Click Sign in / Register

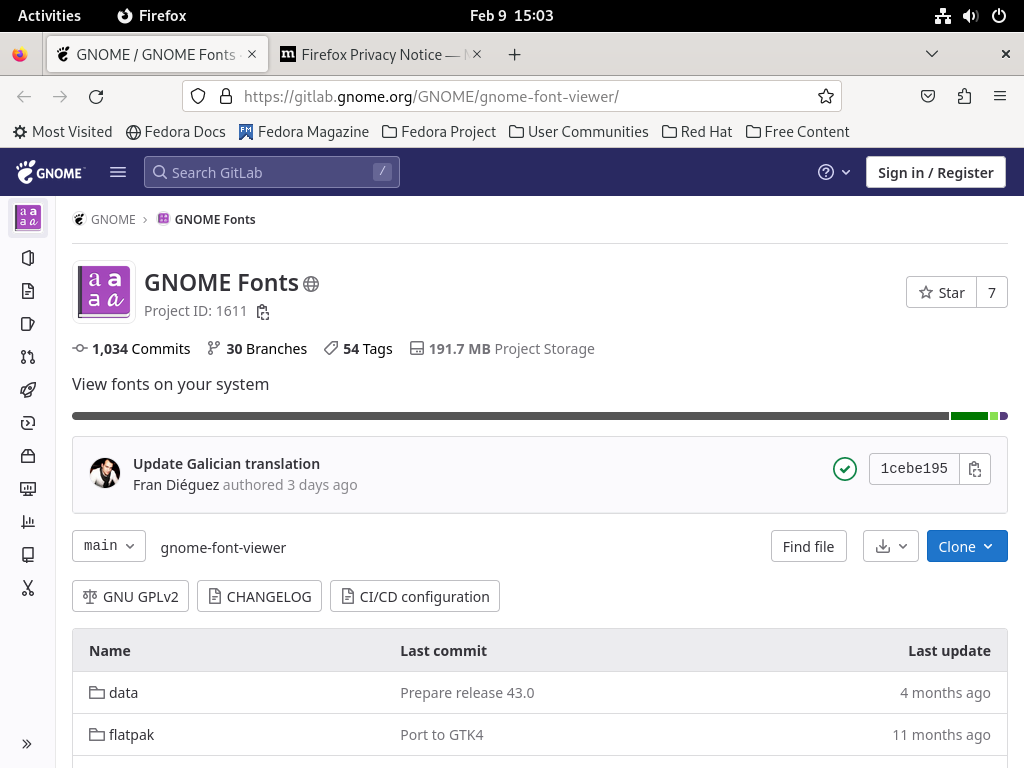(x=936, y=172)
